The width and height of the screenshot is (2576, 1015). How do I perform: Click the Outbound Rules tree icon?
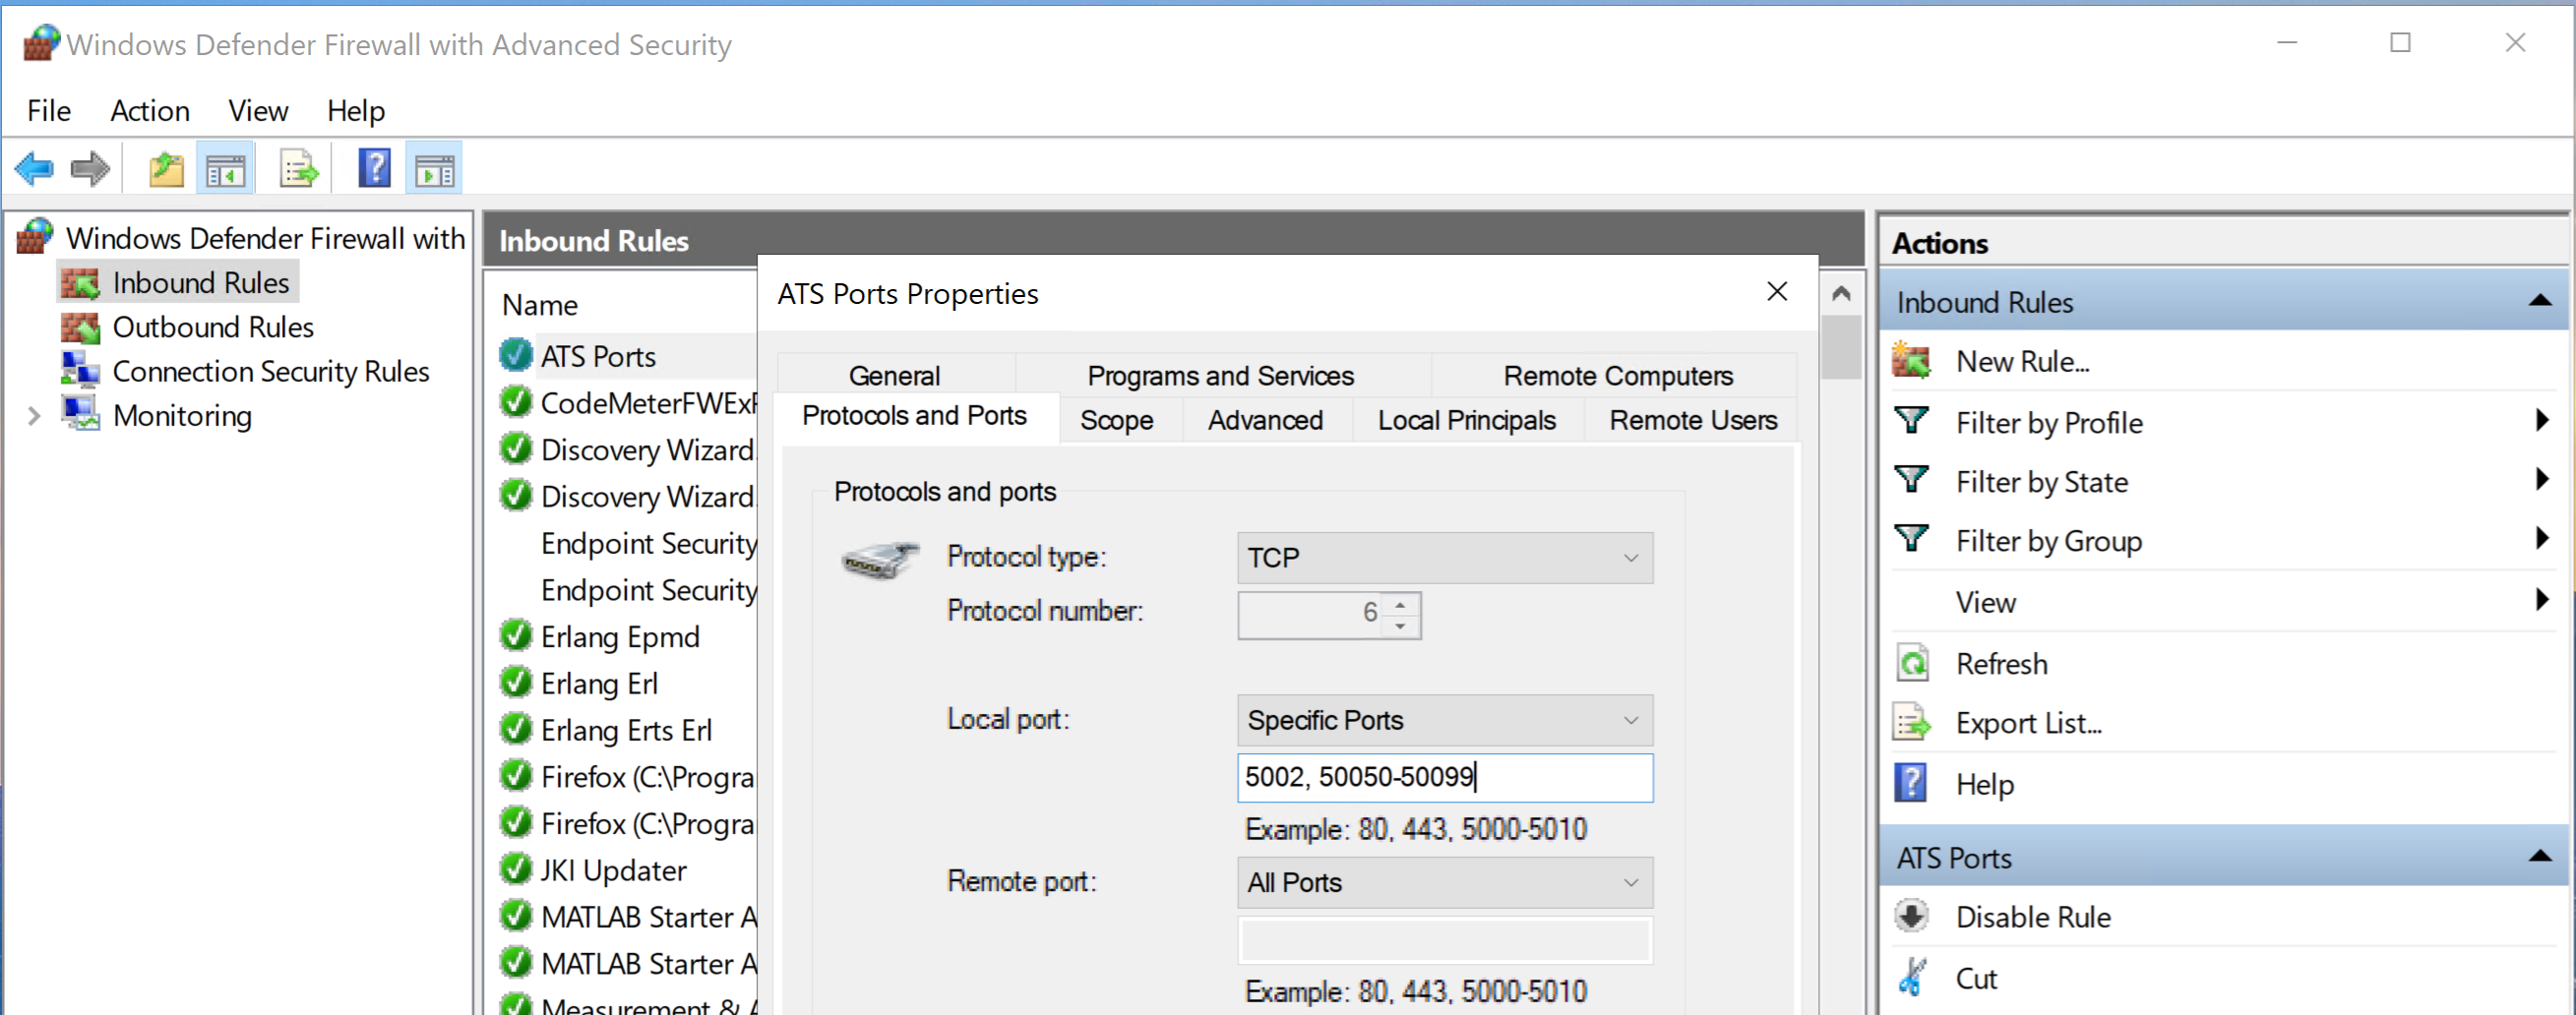(80, 327)
